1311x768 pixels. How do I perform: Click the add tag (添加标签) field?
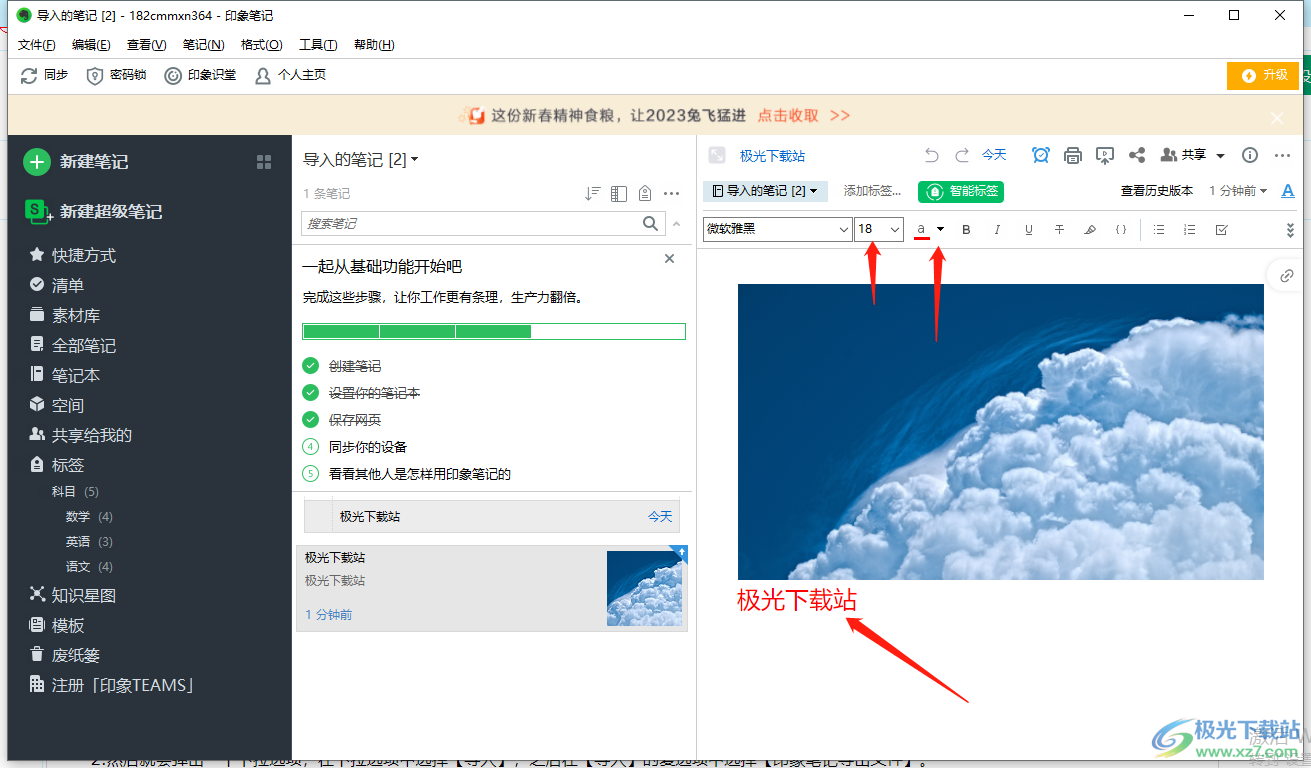pyautogui.click(x=872, y=191)
